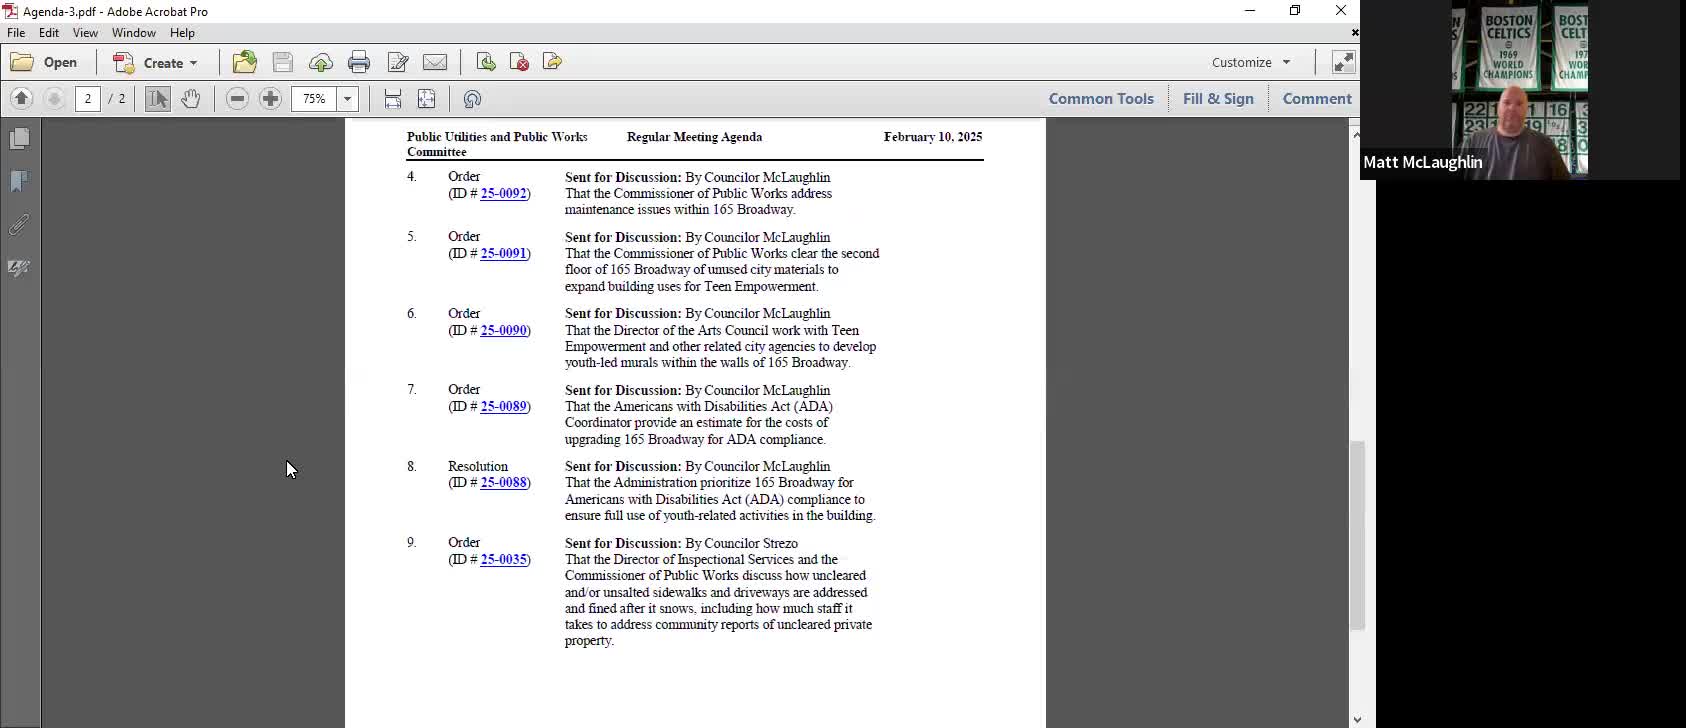The width and height of the screenshot is (1686, 728).
Task: Show the Bookmarks side panel
Action: click(x=20, y=181)
